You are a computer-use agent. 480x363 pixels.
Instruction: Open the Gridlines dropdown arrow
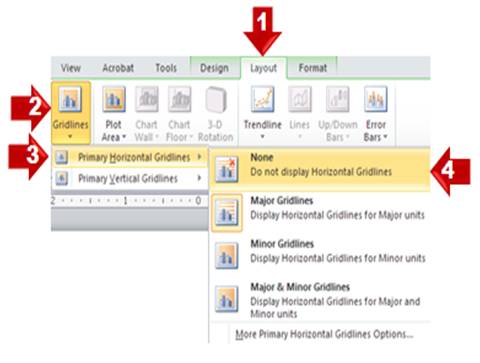tap(70, 136)
